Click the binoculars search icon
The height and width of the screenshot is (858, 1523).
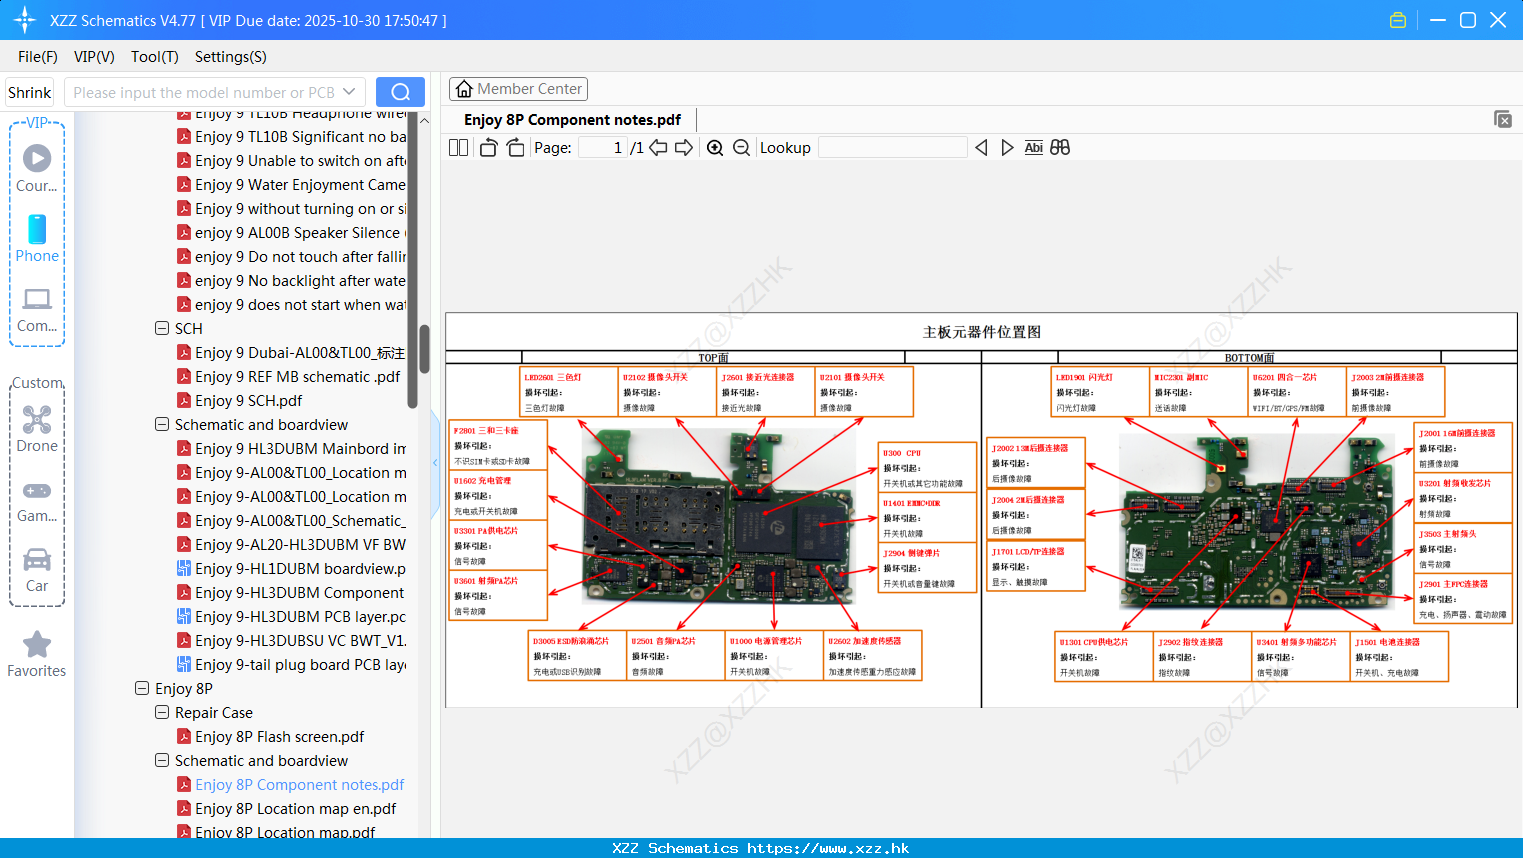[1060, 147]
